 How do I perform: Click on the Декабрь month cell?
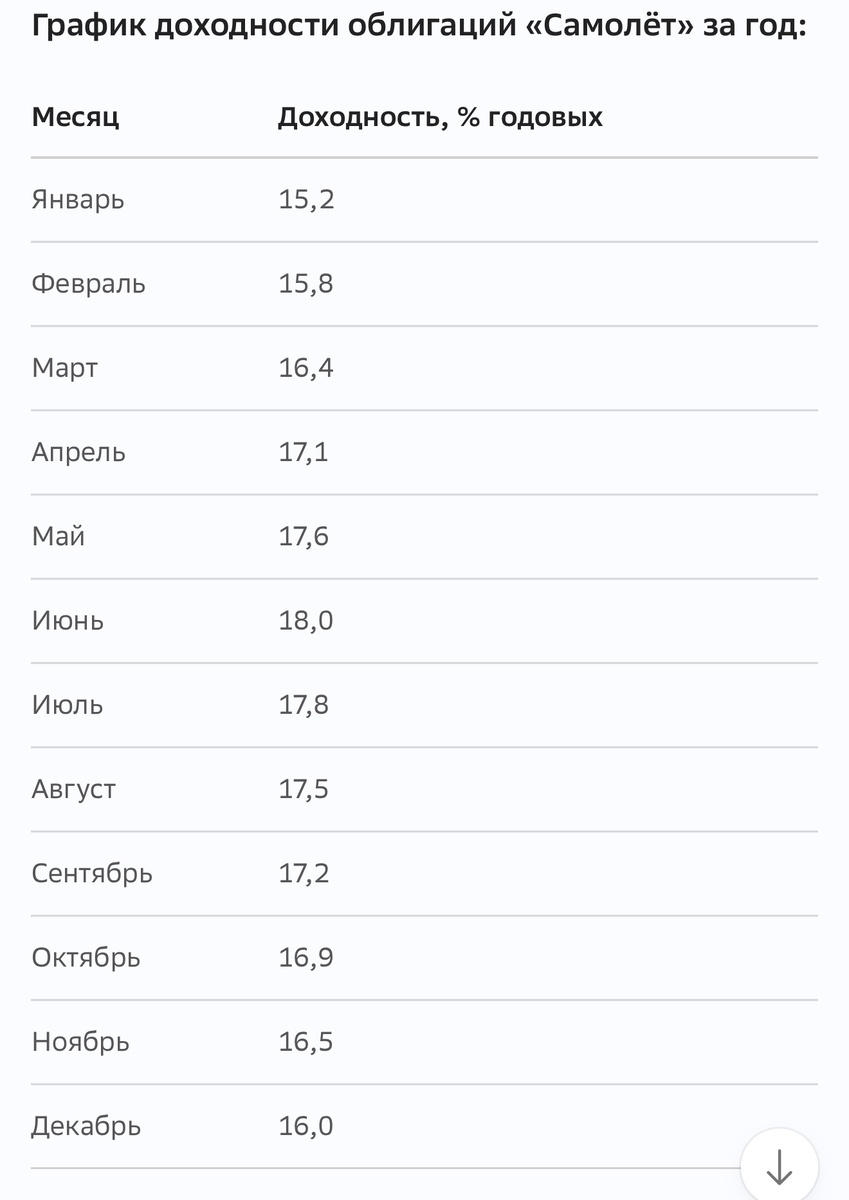click(86, 1127)
